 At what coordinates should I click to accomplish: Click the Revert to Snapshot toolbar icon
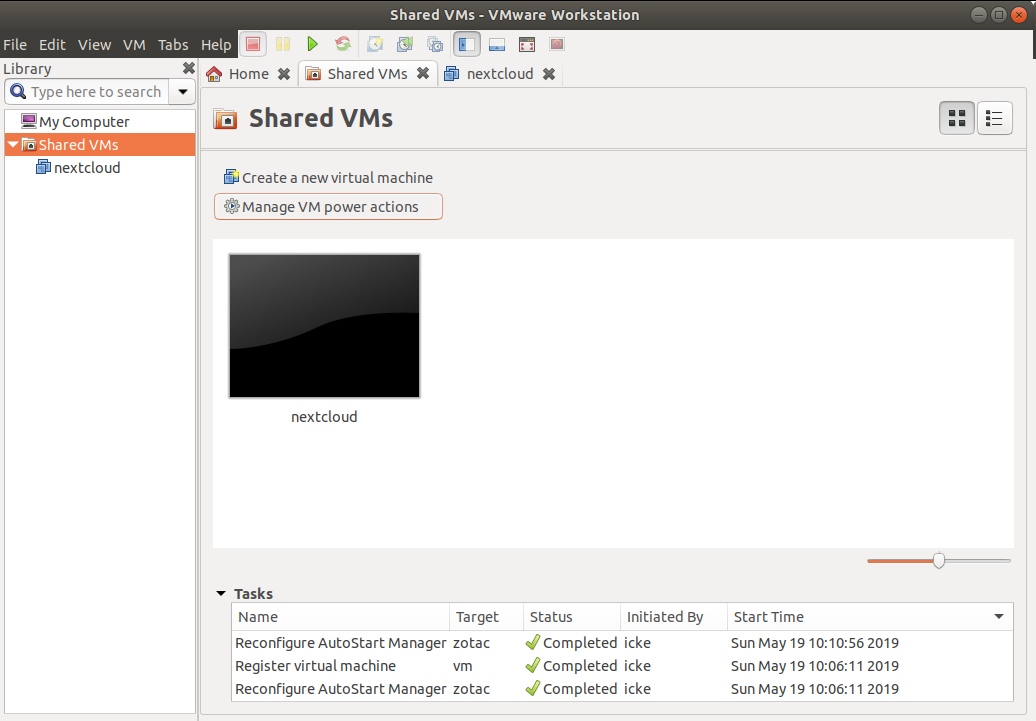click(404, 44)
